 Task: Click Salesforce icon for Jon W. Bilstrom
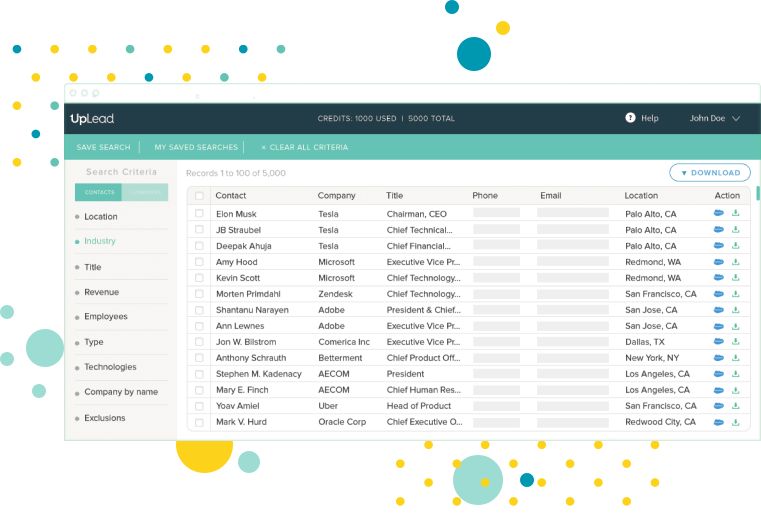coord(719,342)
